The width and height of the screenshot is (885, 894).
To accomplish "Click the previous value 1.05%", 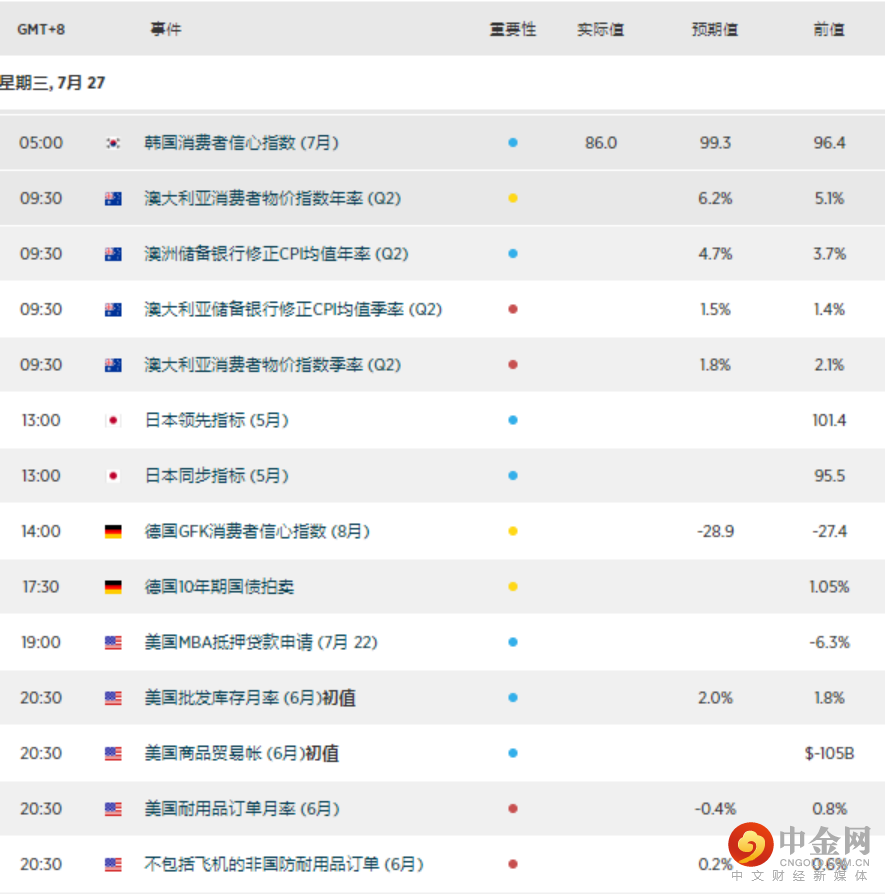I will click(x=830, y=586).
